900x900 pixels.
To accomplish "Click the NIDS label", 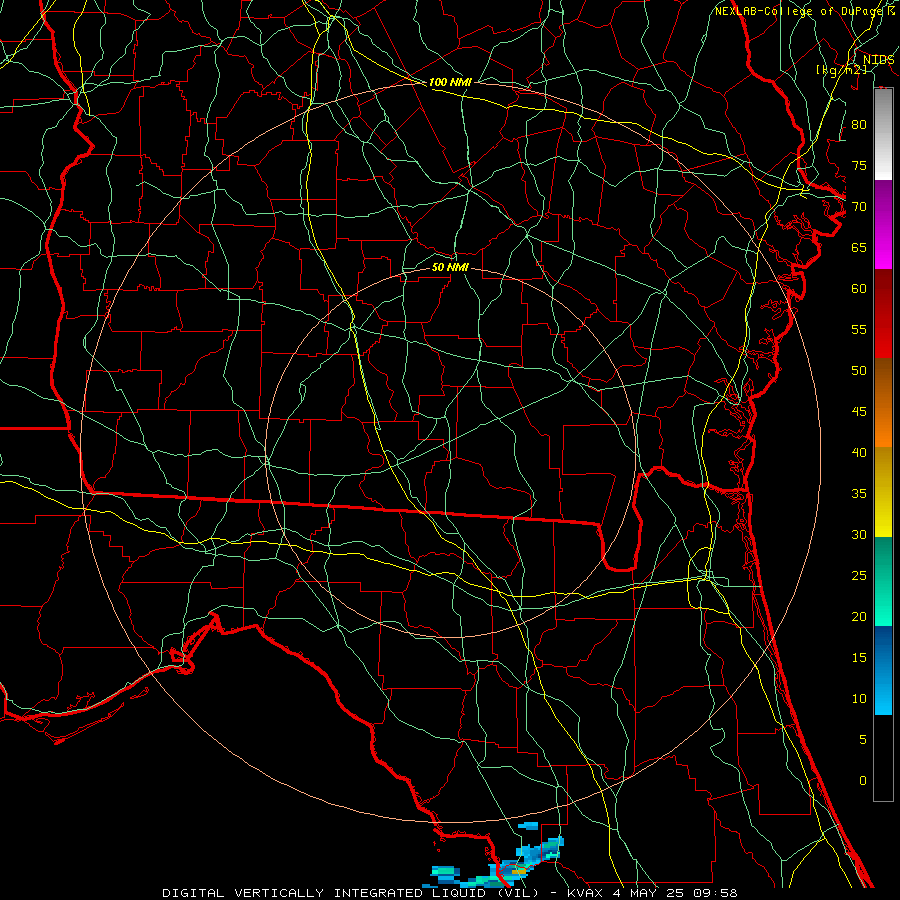I will click(878, 60).
